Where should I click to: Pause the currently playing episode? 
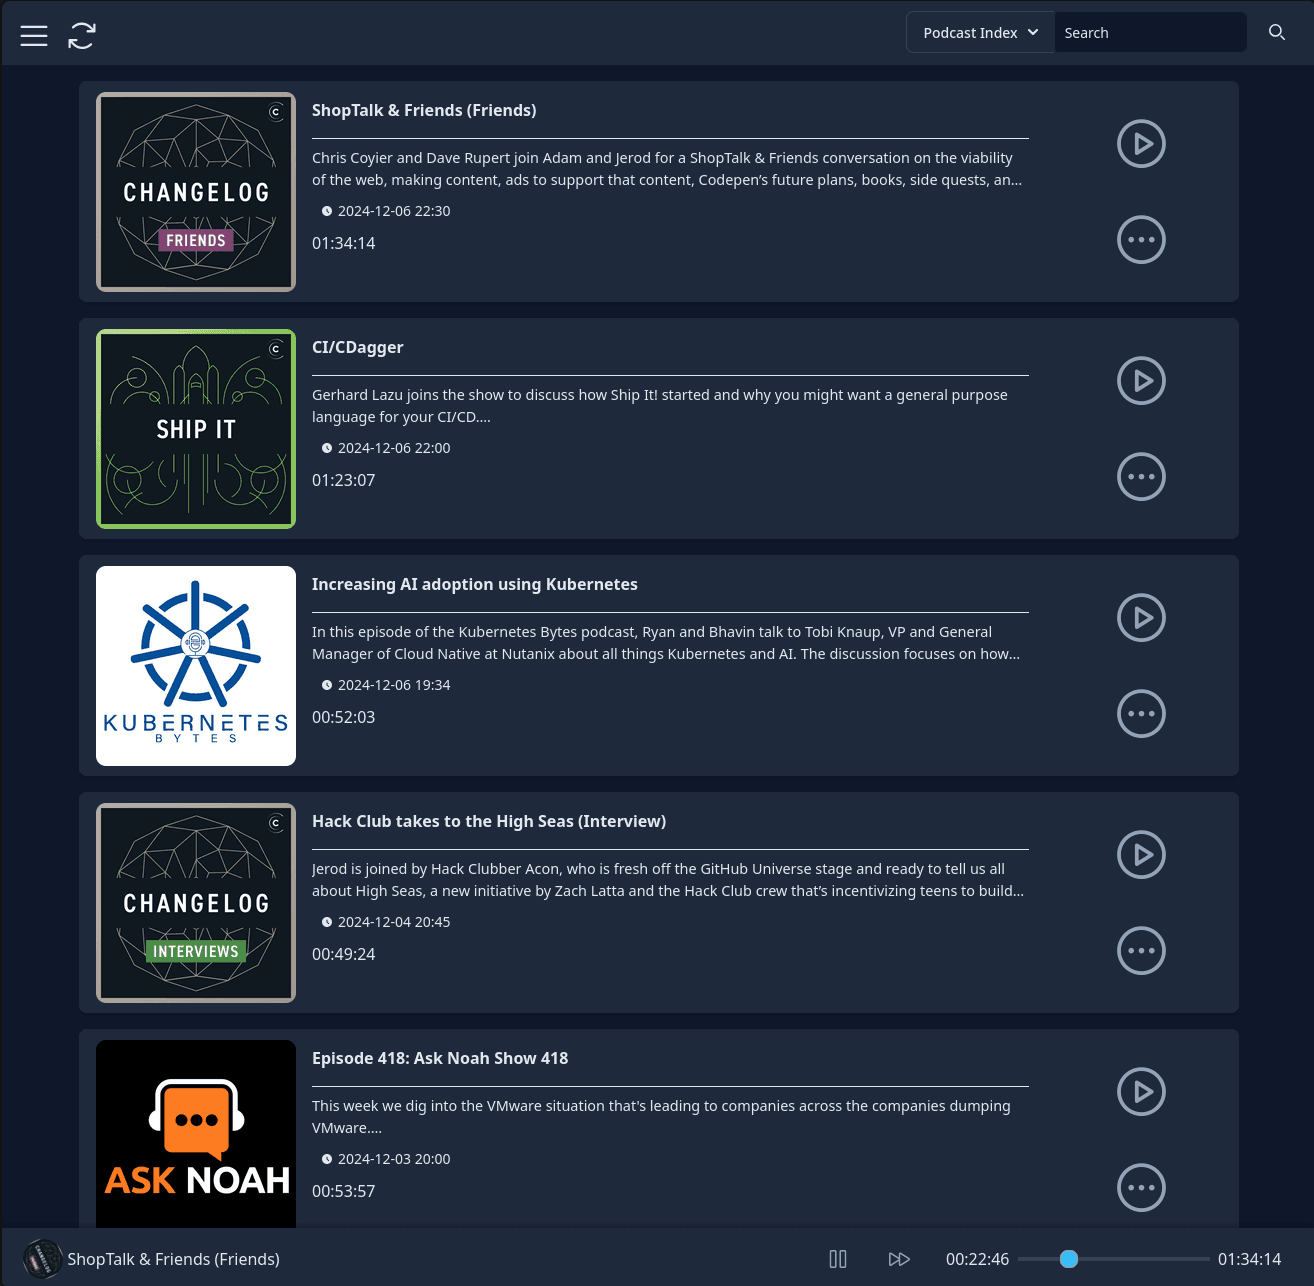pos(838,1259)
